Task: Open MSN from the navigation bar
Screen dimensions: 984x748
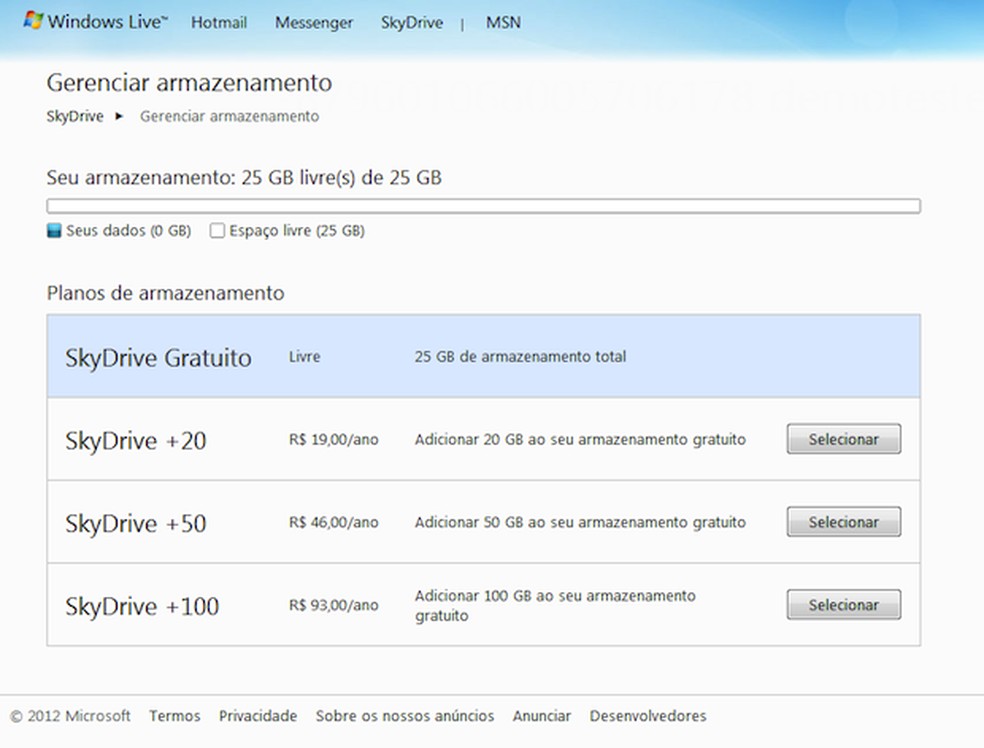Action: [503, 22]
